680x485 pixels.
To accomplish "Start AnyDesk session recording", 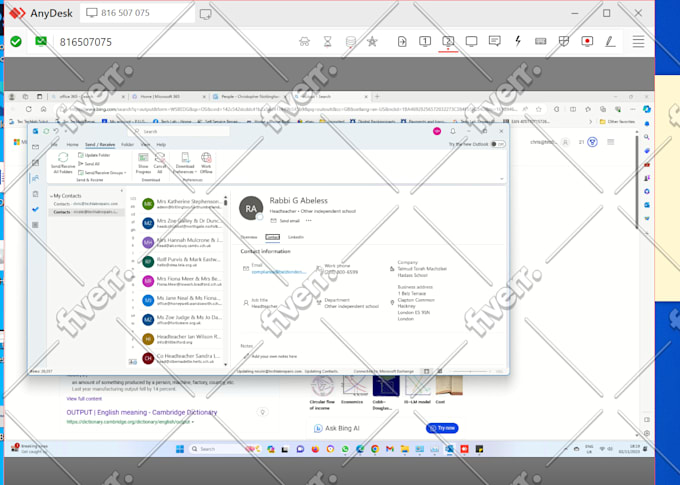I will (587, 41).
